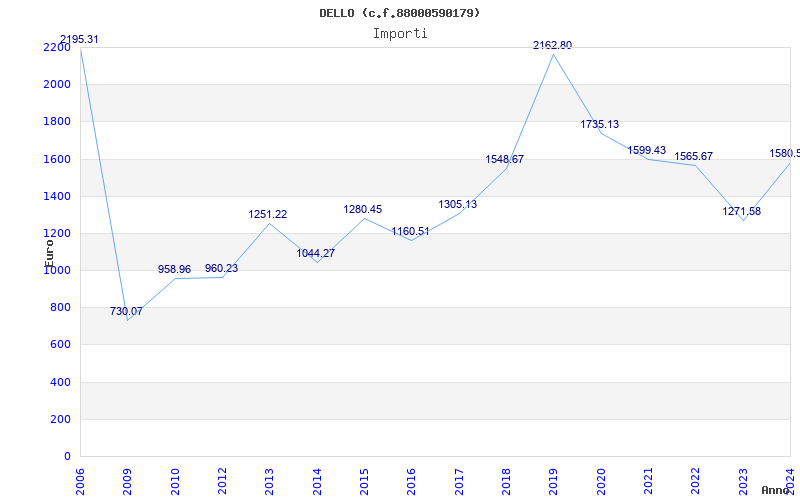Click the Anno x-axis title
Screen dimensions: 800x500
coord(777,490)
